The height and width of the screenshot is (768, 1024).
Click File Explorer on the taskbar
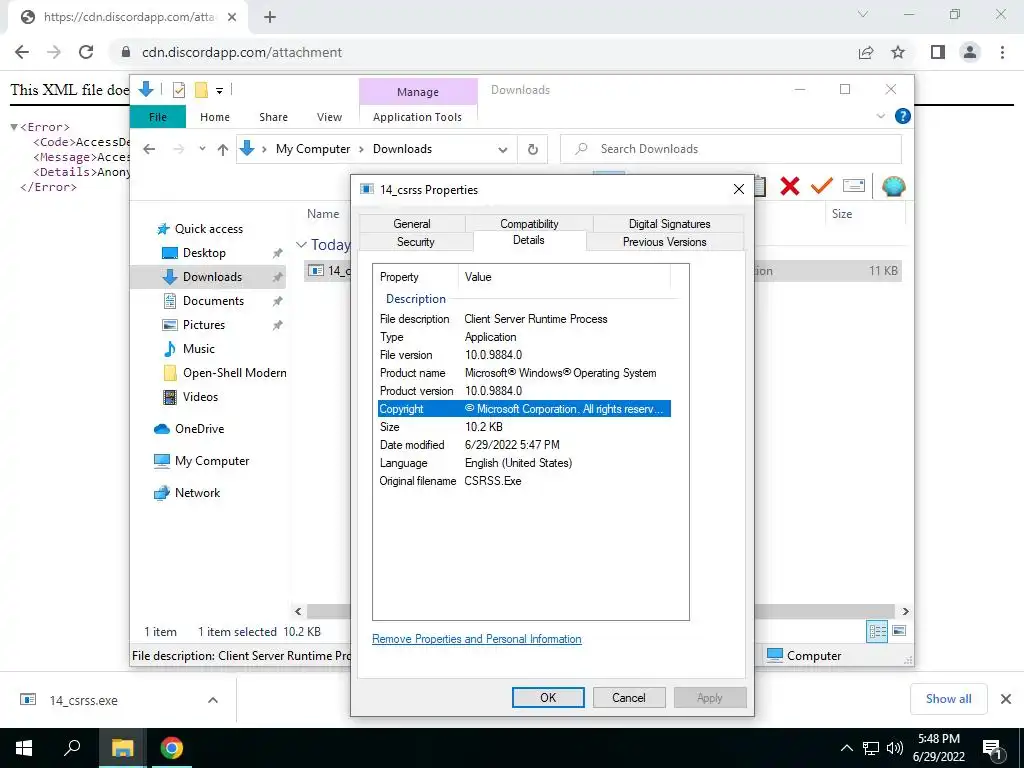122,748
